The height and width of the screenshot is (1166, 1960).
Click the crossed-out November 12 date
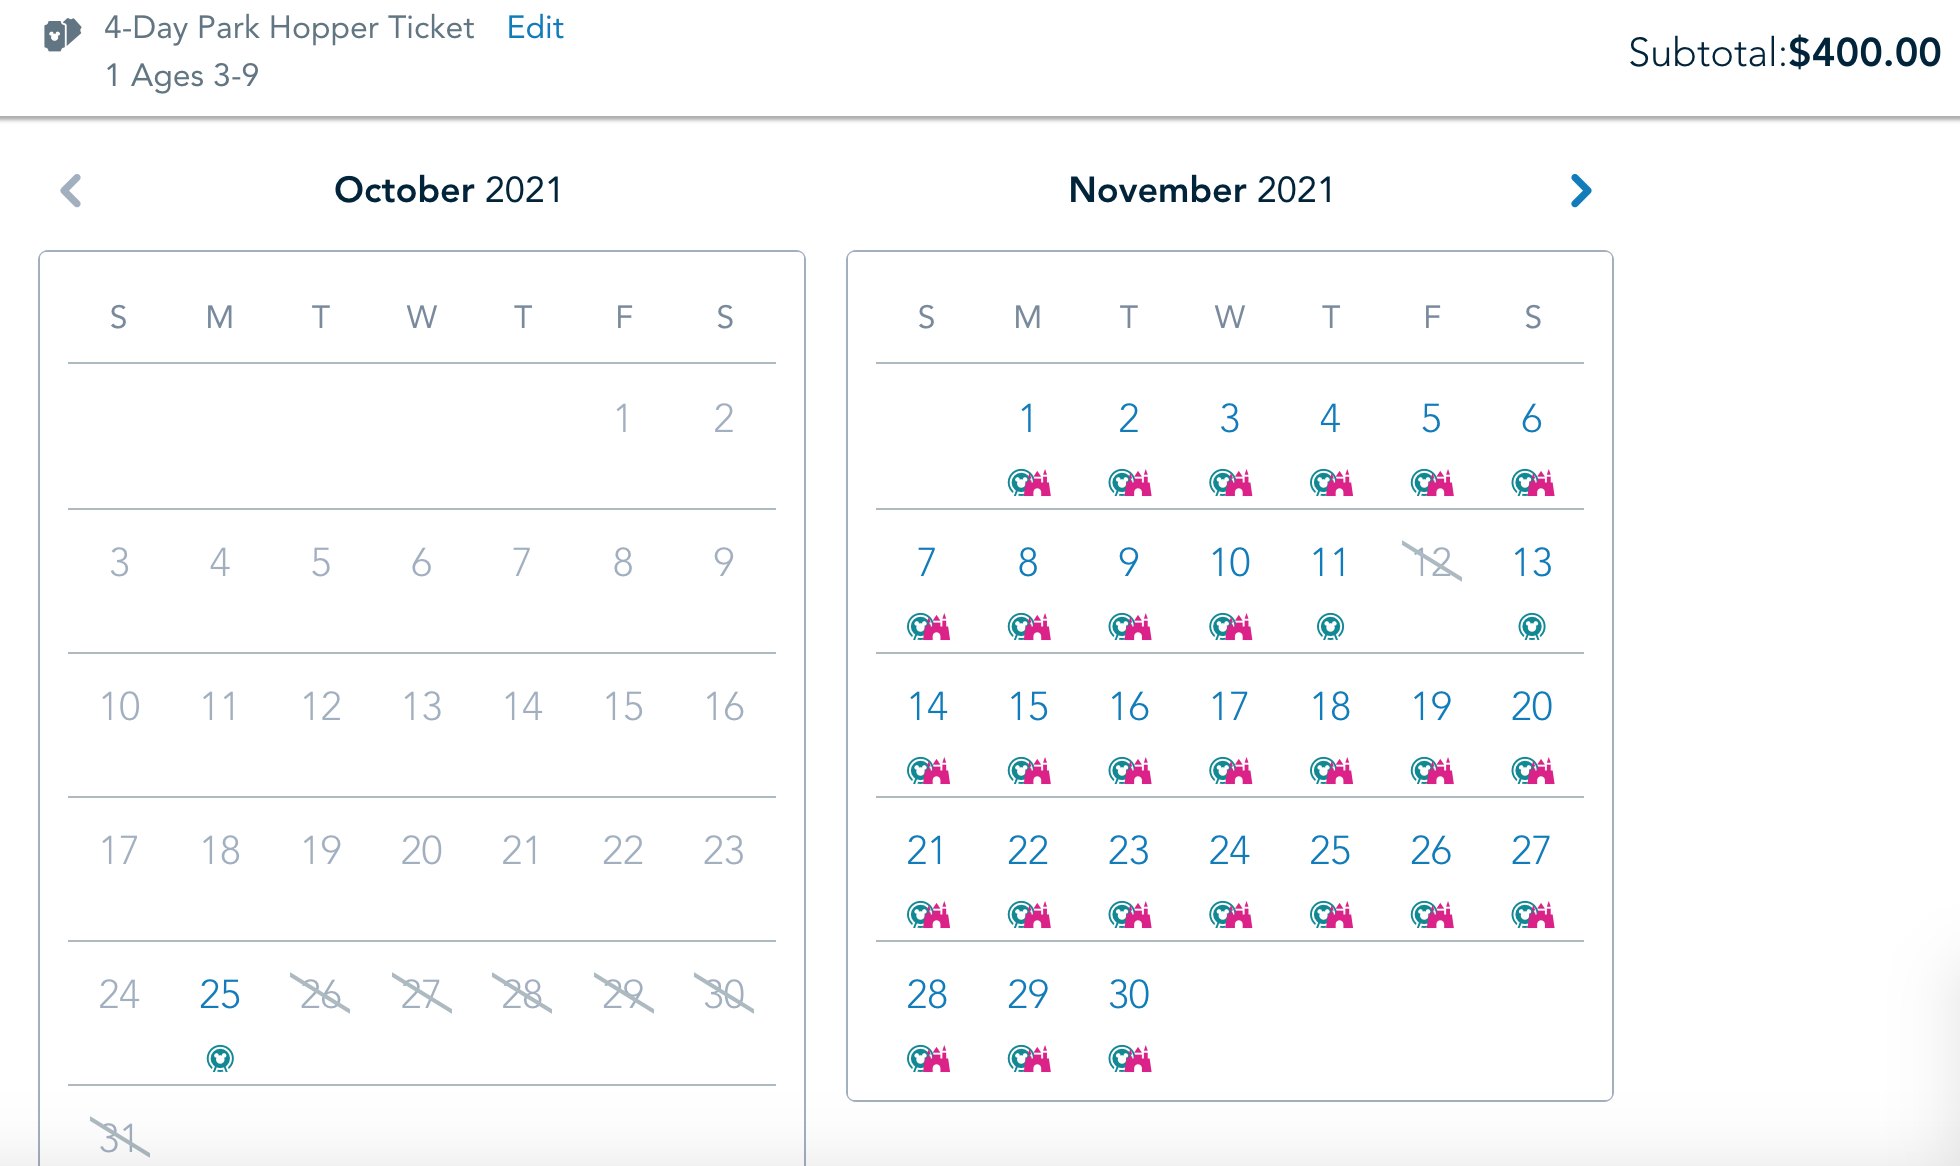pos(1432,562)
